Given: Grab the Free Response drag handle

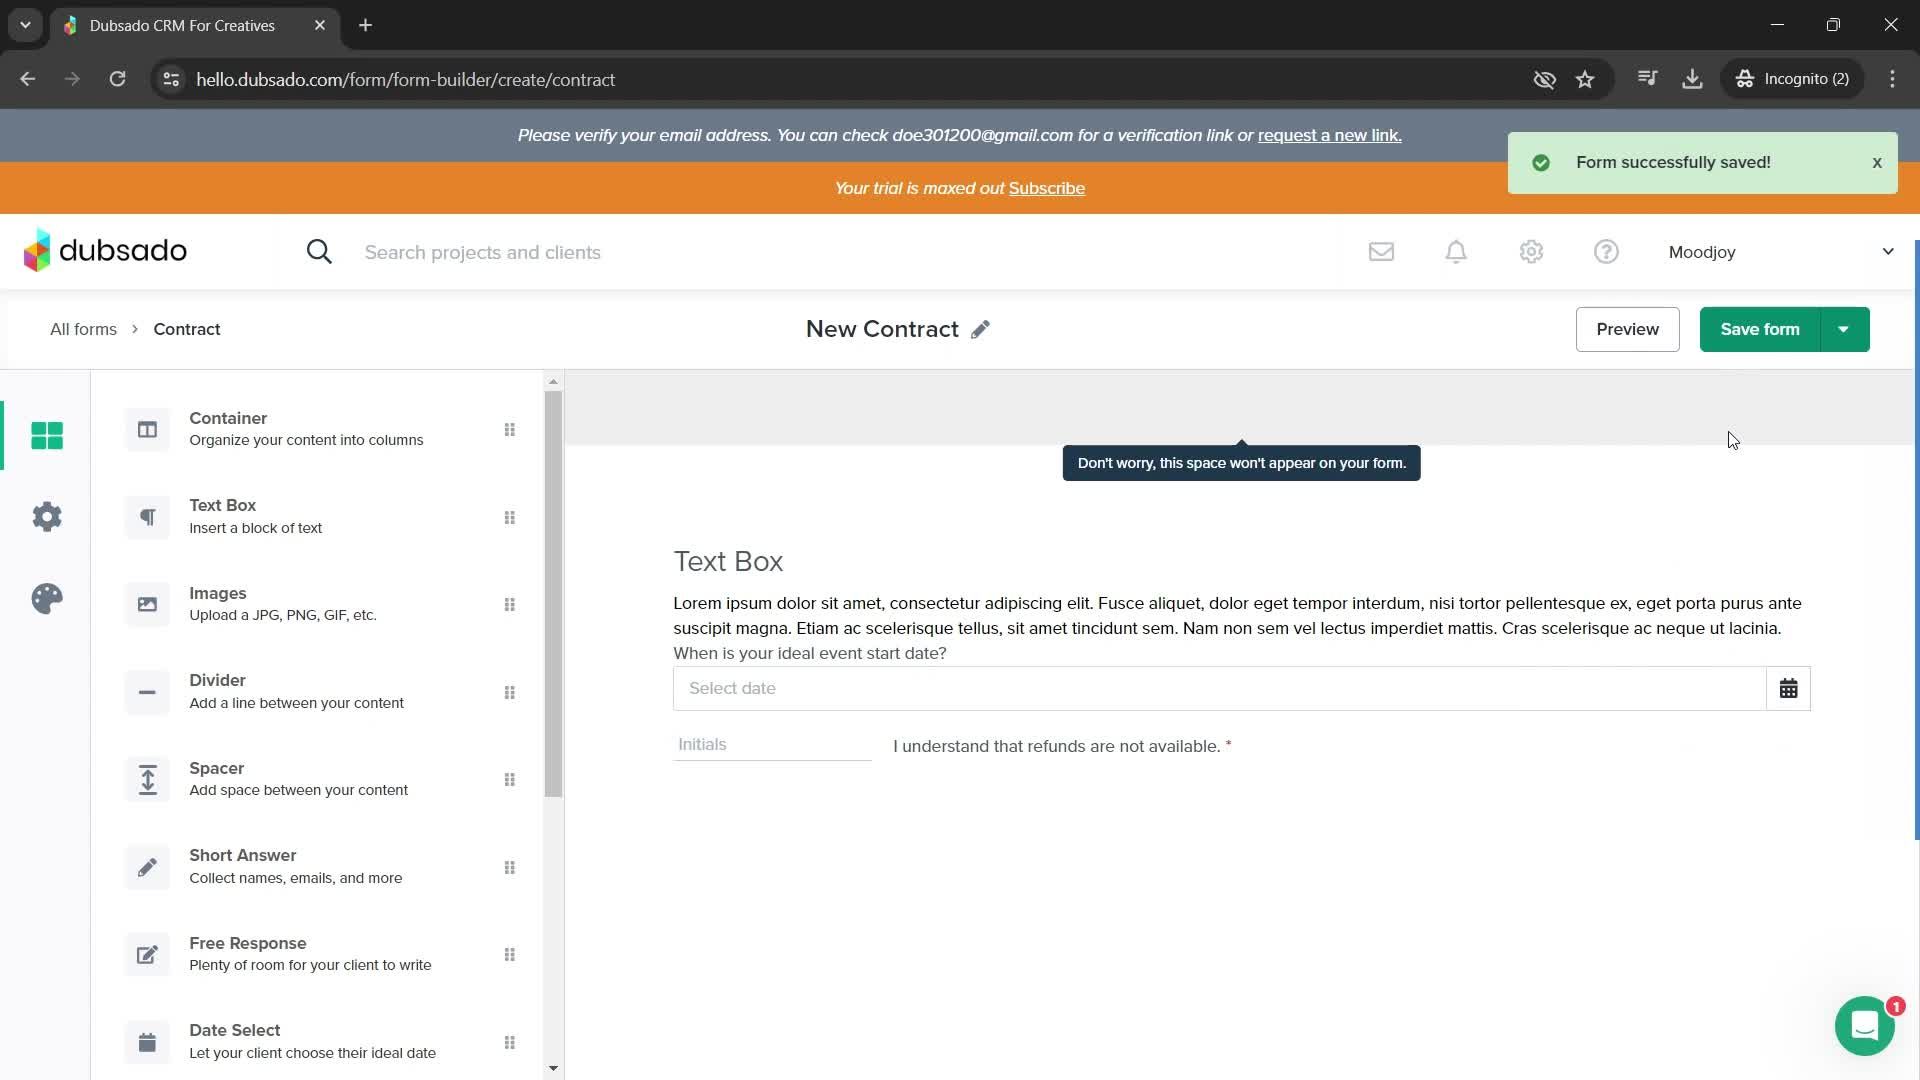Looking at the screenshot, I should [x=509, y=955].
